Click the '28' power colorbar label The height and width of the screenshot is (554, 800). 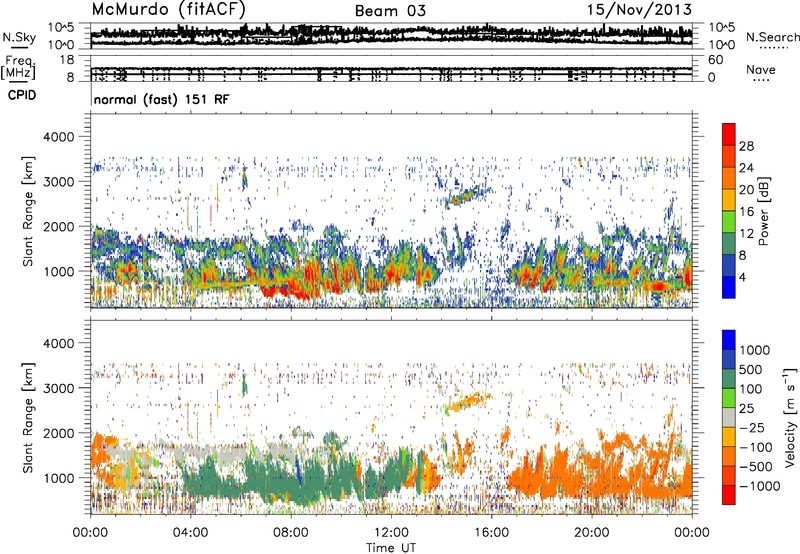(x=746, y=146)
